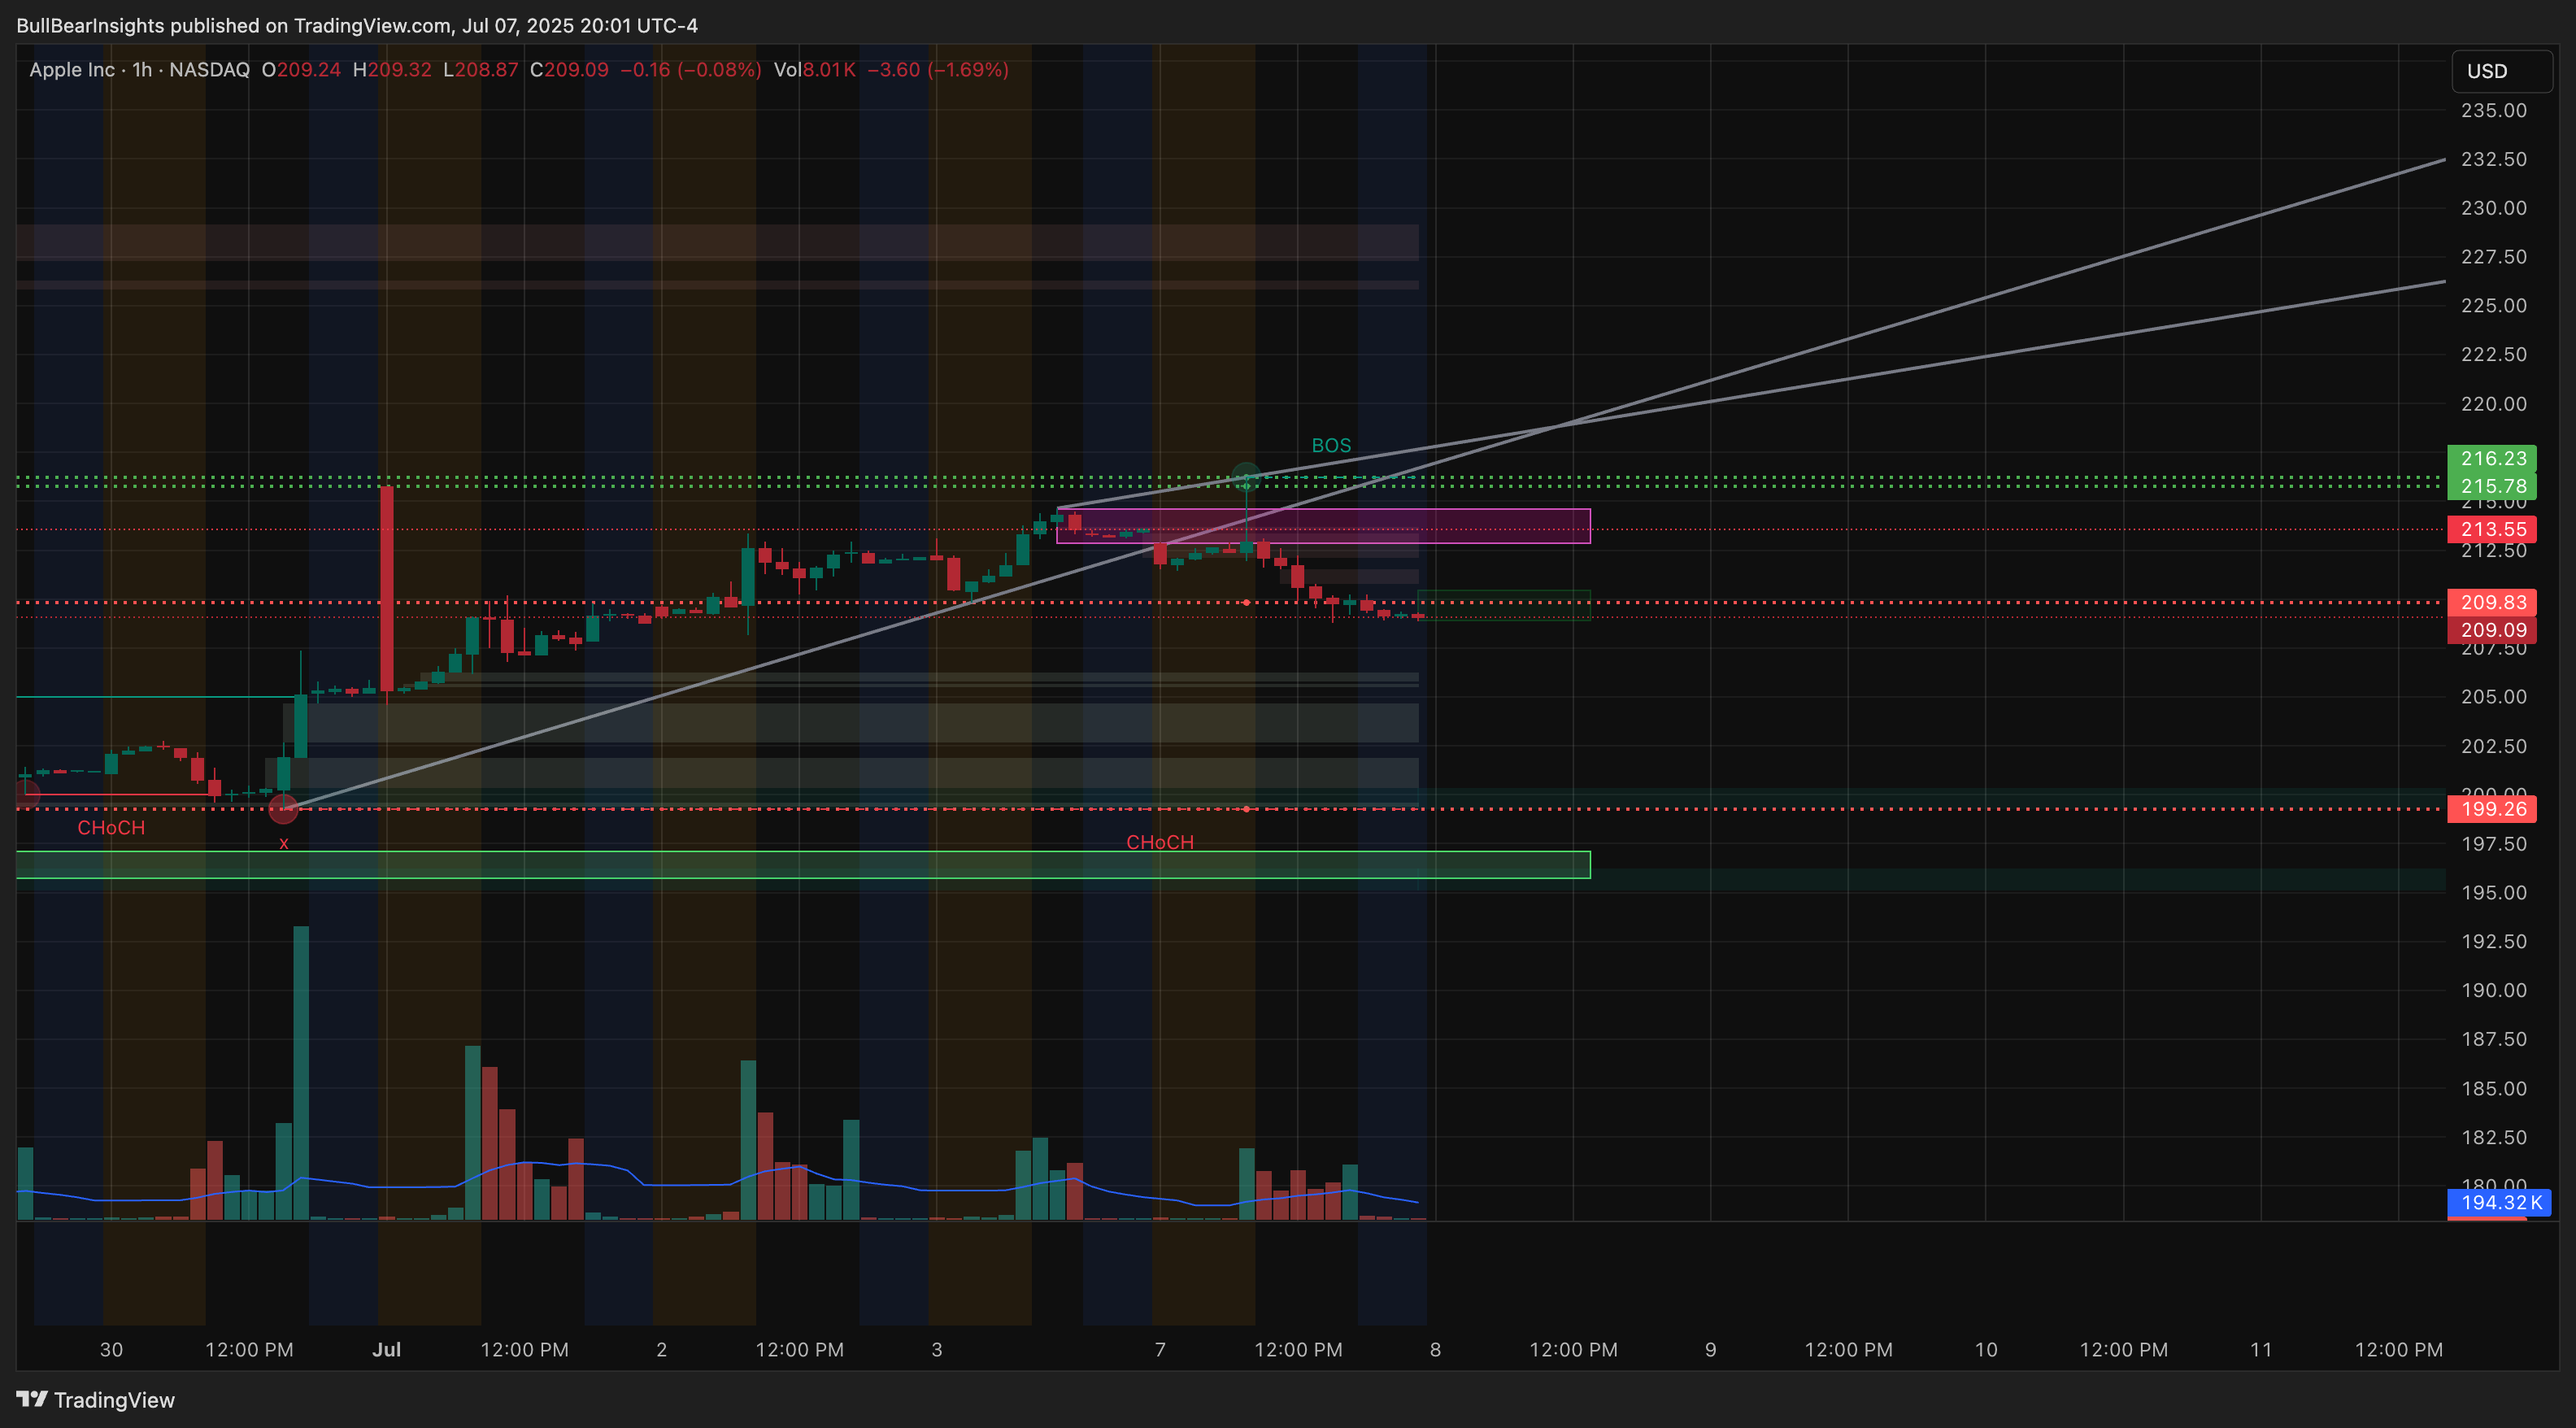Click the 220.00 price axis label
The image size is (2576, 1428).
coord(2493,404)
